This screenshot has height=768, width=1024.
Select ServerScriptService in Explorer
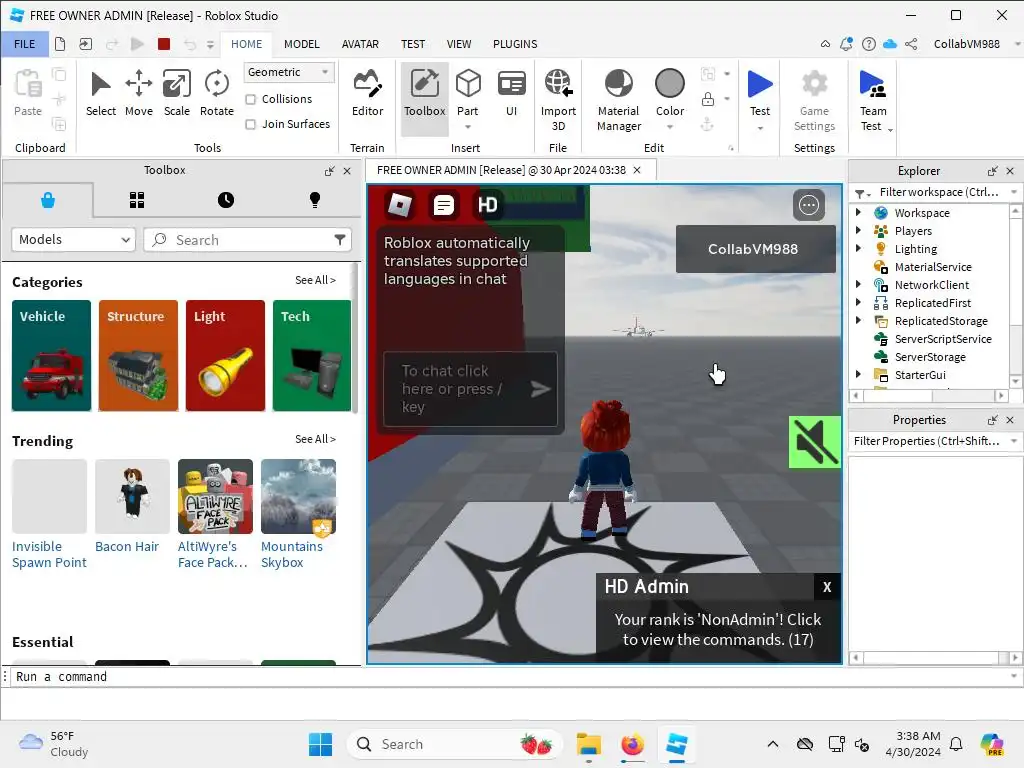(942, 339)
